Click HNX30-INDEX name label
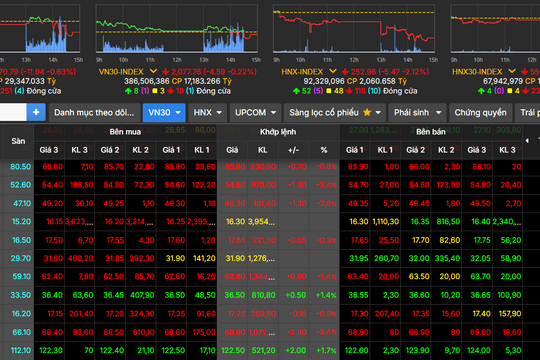 (477, 72)
